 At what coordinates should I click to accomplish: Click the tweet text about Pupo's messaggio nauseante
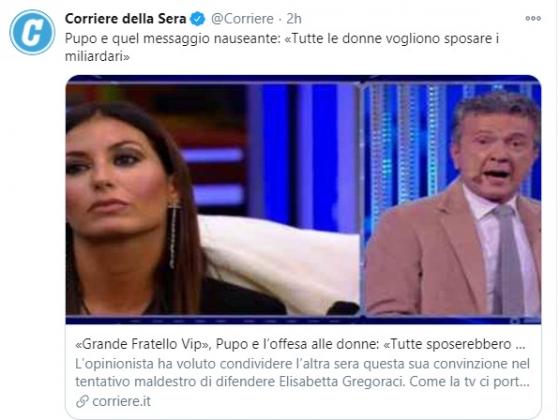tap(282, 47)
